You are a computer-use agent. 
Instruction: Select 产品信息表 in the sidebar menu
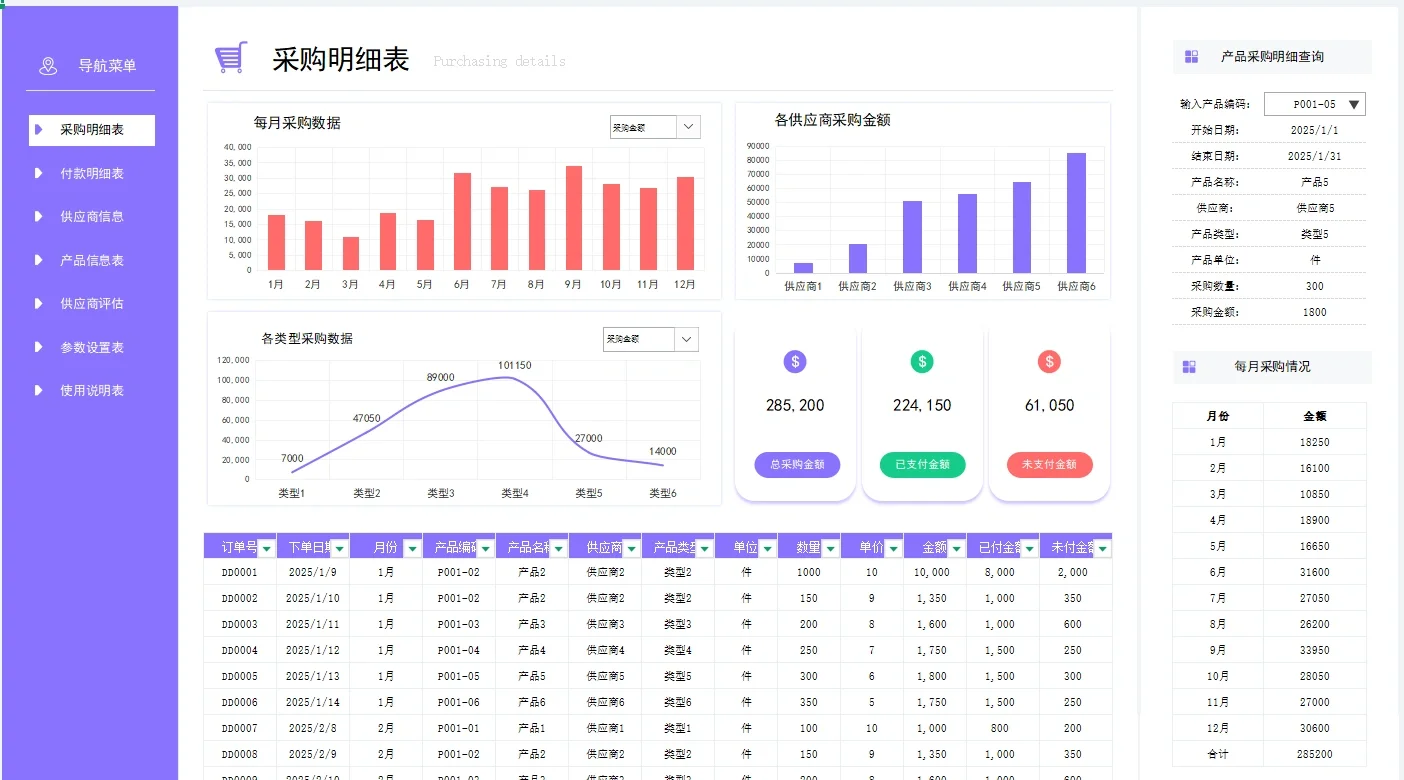point(91,260)
